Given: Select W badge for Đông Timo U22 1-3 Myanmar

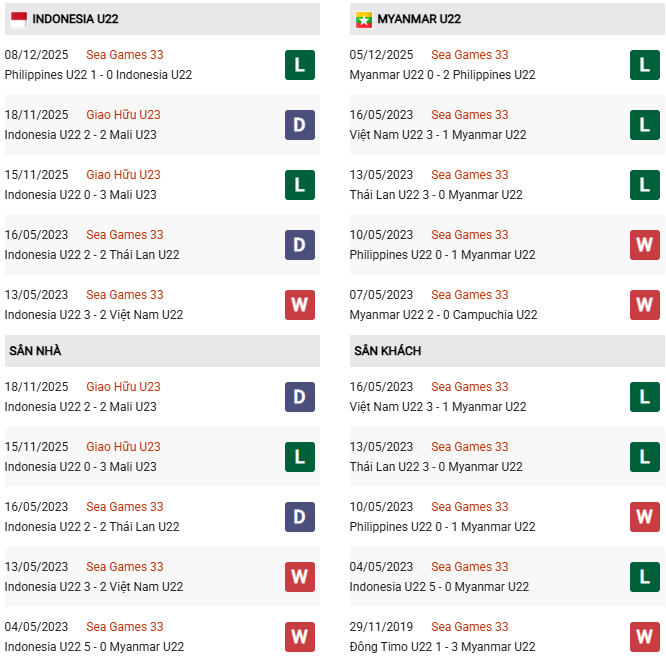Looking at the screenshot, I should pos(645,637).
